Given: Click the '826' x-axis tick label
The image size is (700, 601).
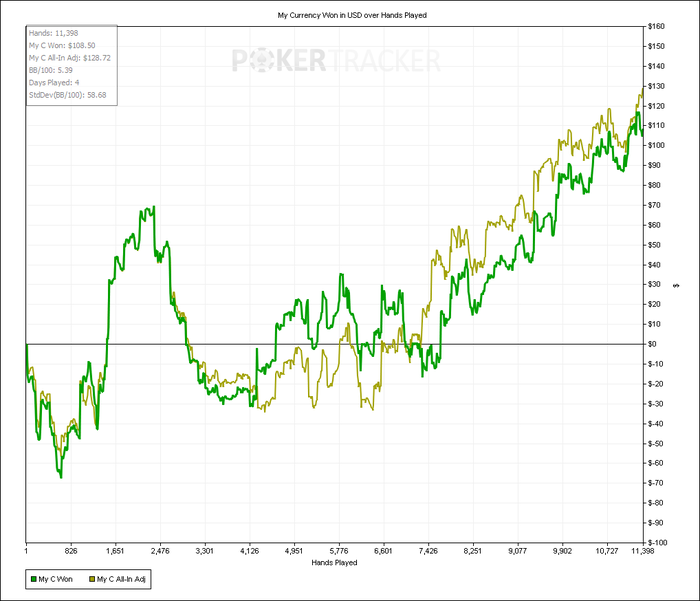Looking at the screenshot, I should (x=71, y=551).
